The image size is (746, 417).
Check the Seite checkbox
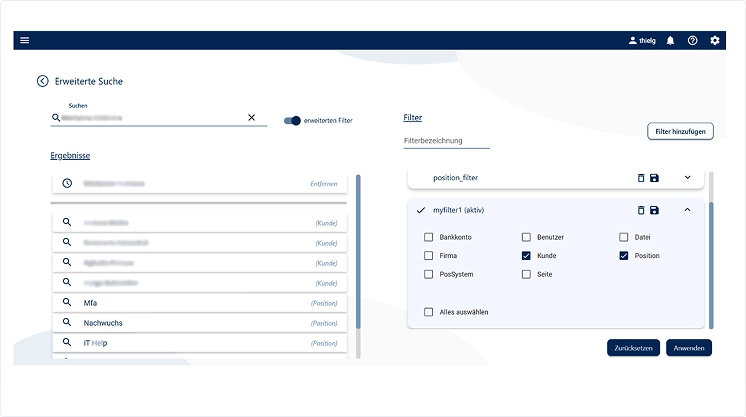tap(526, 274)
